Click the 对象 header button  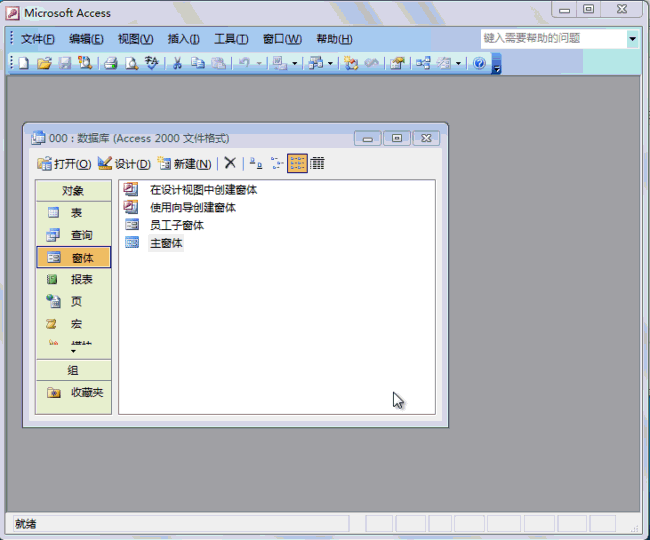coord(73,191)
